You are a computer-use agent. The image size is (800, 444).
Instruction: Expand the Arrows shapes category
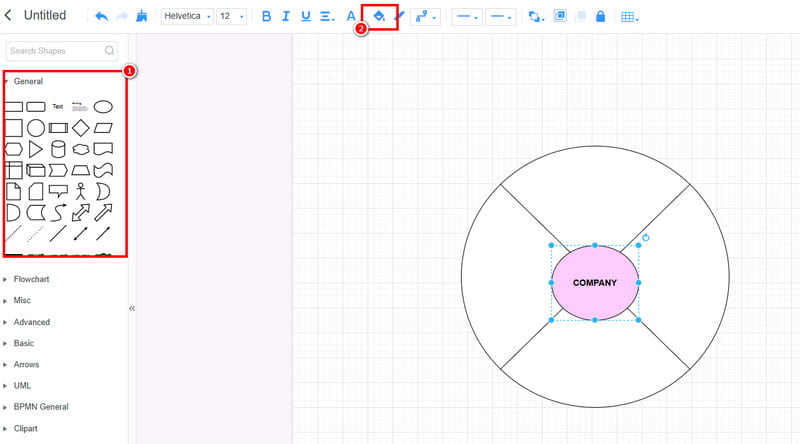pos(26,364)
